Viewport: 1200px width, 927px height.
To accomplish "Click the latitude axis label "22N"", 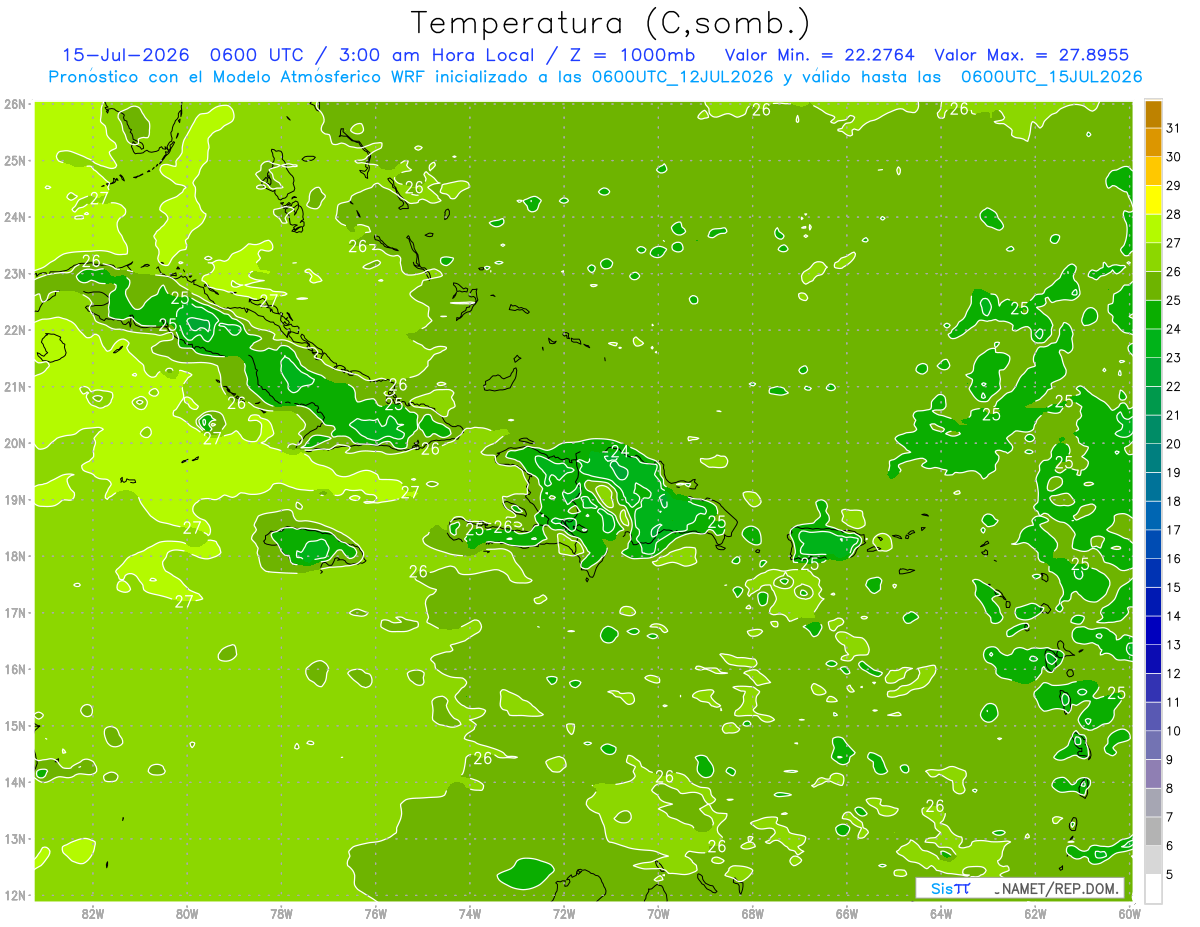I will point(15,330).
